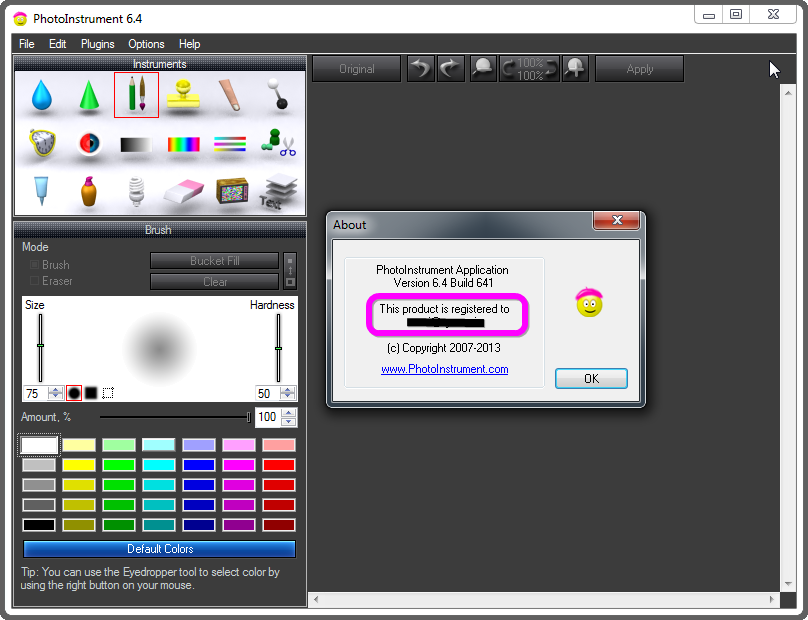
Task: Click the Clear button
Action: click(x=214, y=282)
